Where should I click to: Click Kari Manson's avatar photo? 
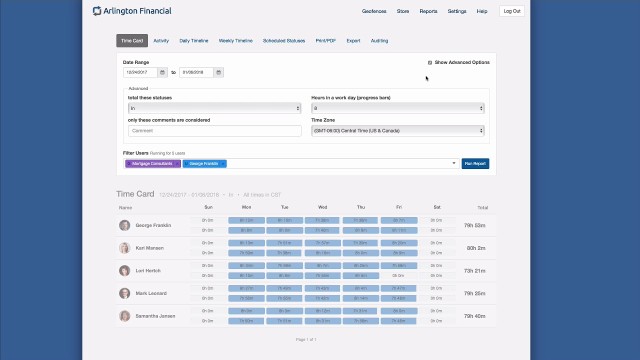124,248
